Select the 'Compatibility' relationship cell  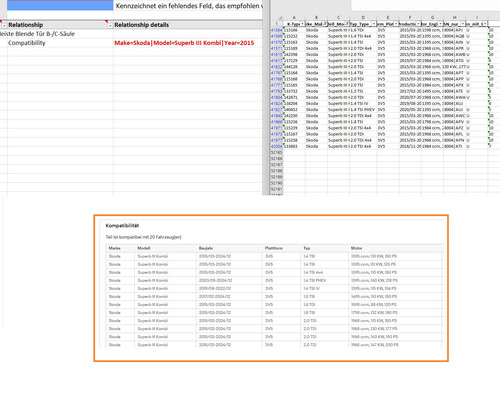click(x=60, y=43)
